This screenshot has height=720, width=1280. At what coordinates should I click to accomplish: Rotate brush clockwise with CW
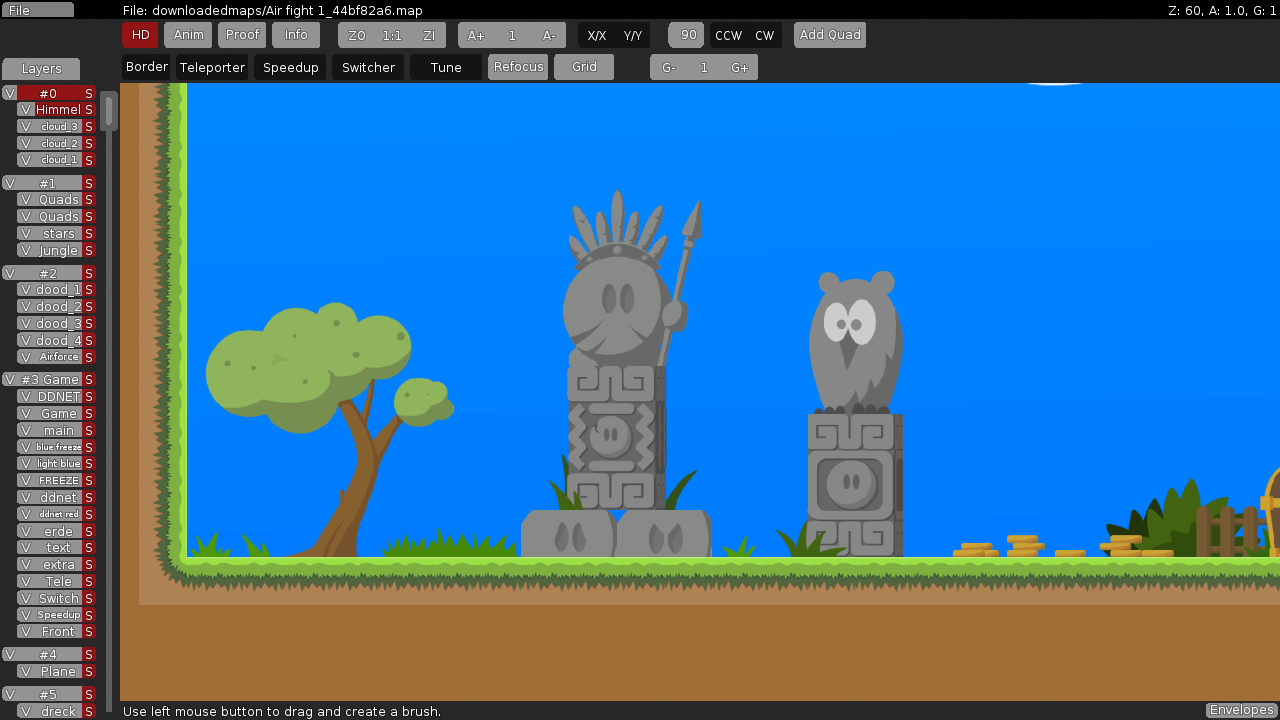pos(764,35)
